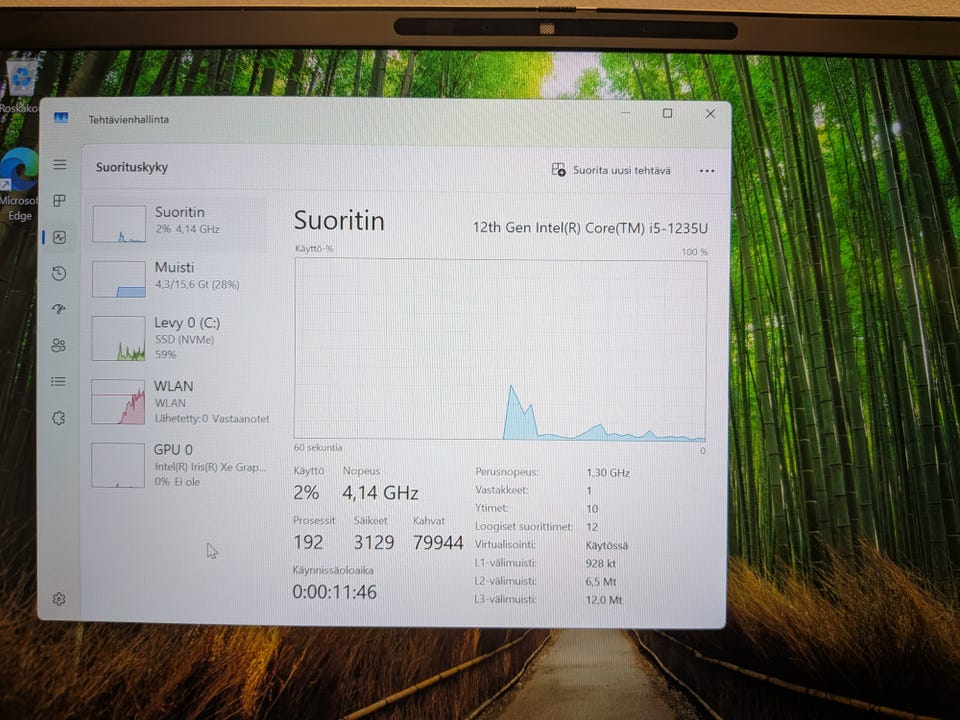The width and height of the screenshot is (960, 720).
Task: Click the Task Manager app icon in title bar
Action: point(61,118)
